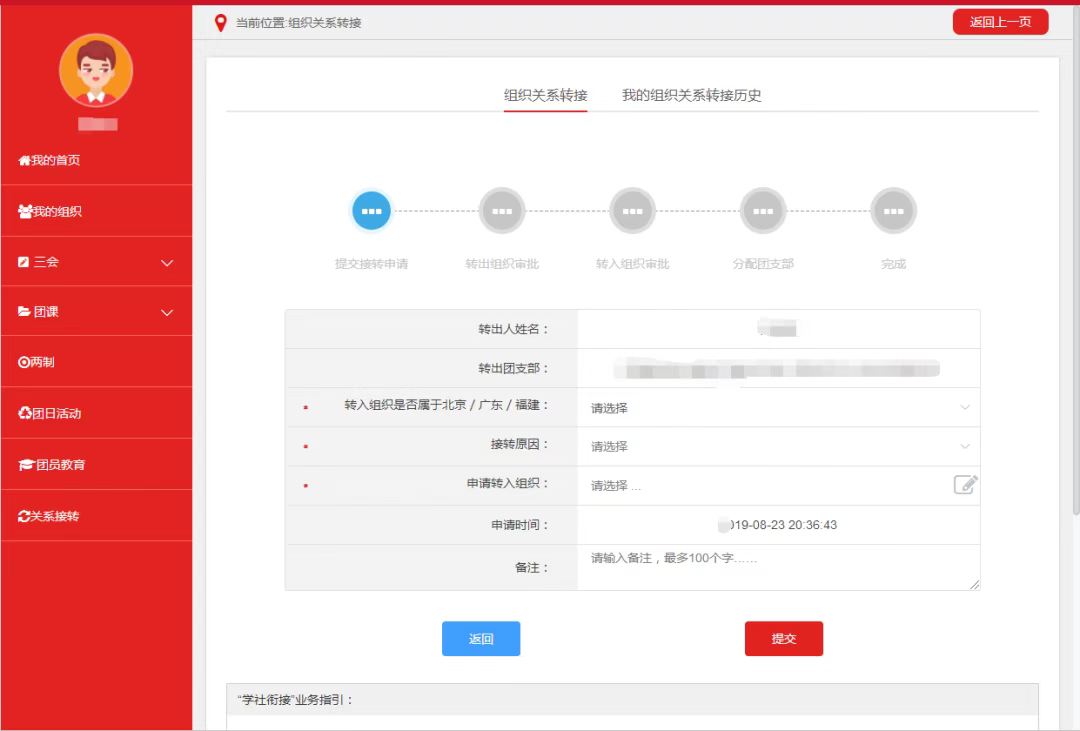Open the 转入组织是否属于北京/广东/福建 dropdown
The image size is (1080, 731).
pyautogui.click(x=778, y=408)
